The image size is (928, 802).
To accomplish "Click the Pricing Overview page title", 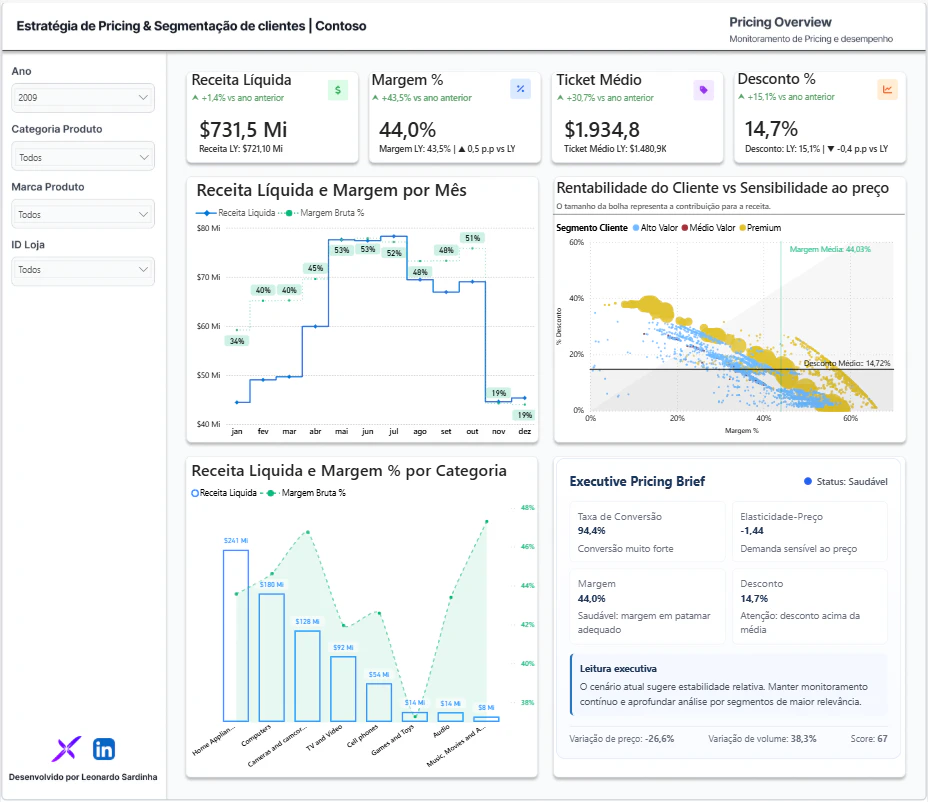I will click(780, 22).
